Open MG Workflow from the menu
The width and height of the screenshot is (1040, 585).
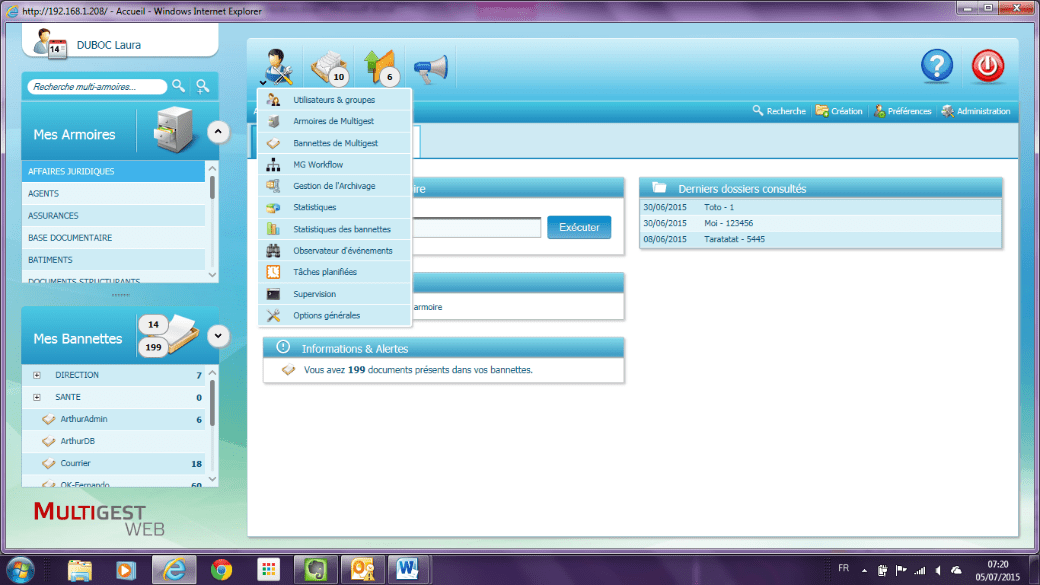click(318, 165)
